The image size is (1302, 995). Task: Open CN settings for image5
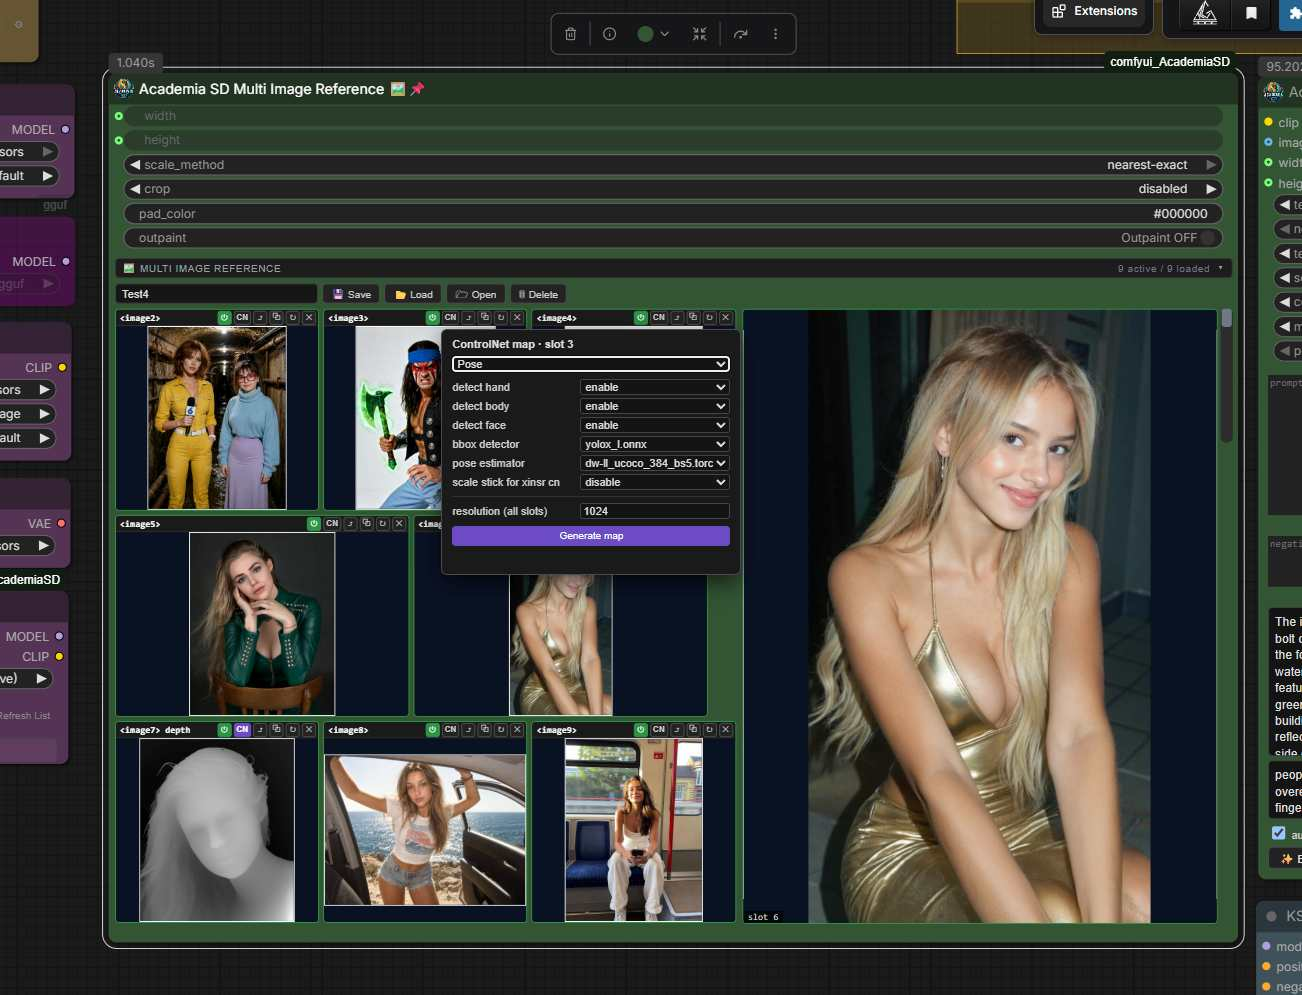click(332, 523)
